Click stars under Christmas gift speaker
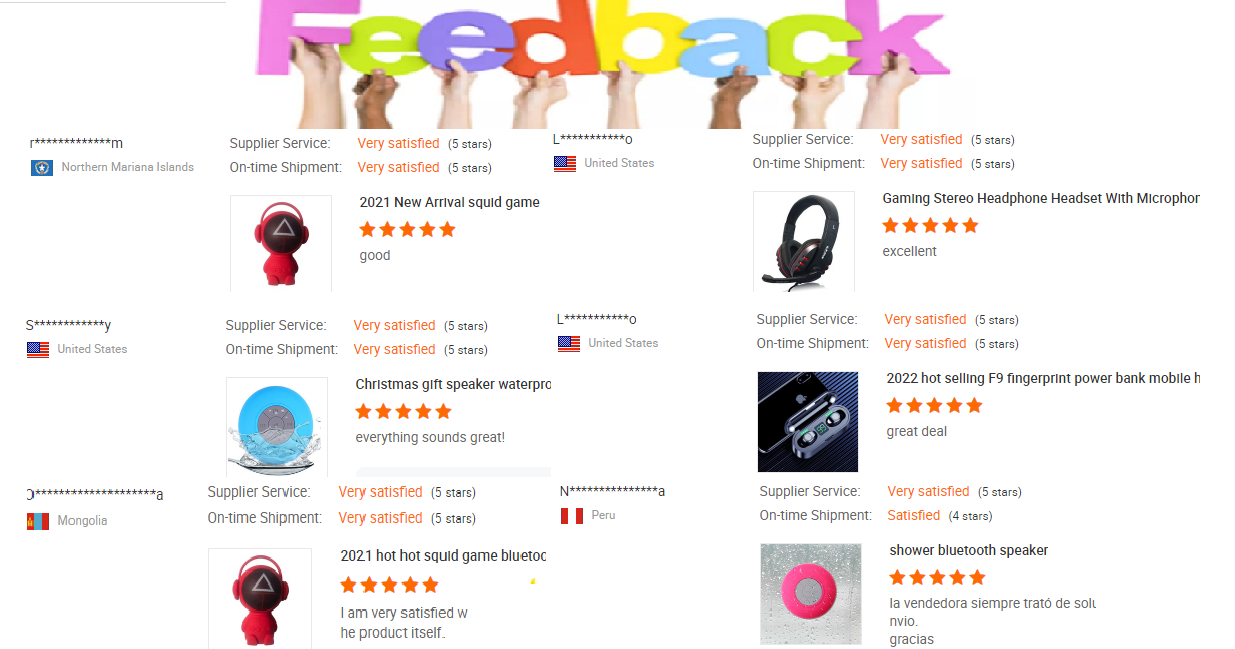1235x649 pixels. coord(403,411)
